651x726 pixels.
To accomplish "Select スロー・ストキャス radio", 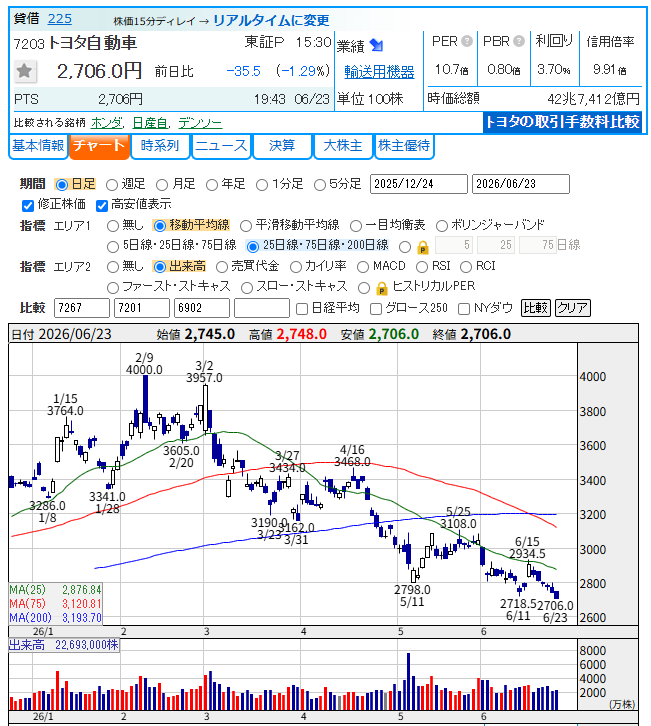I will 247,288.
